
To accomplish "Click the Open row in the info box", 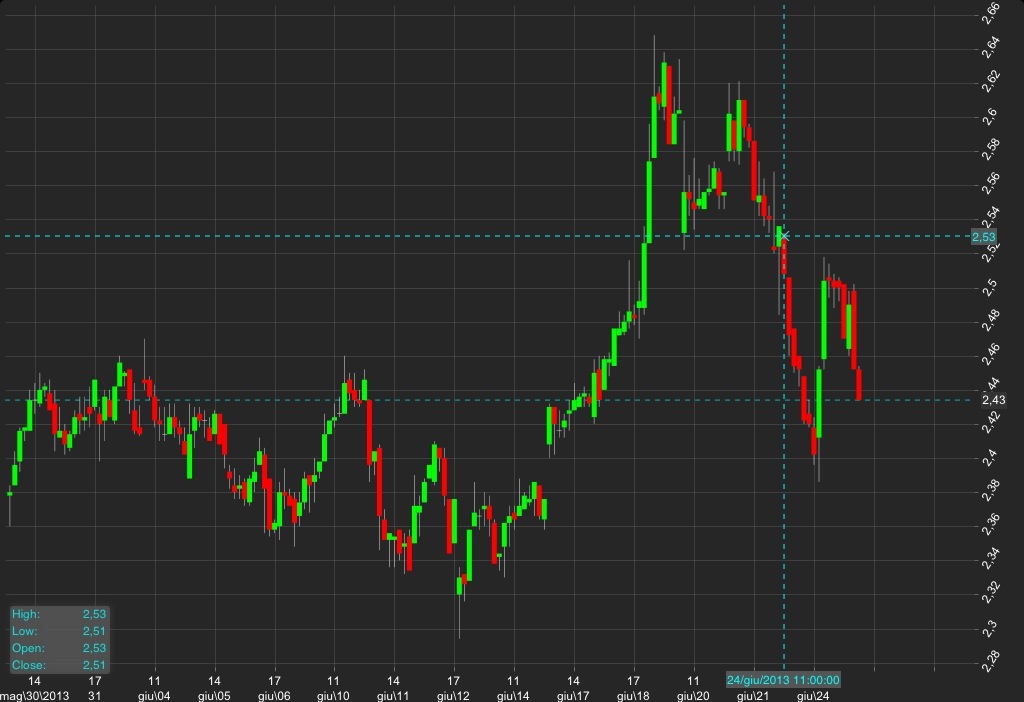I will pos(58,648).
